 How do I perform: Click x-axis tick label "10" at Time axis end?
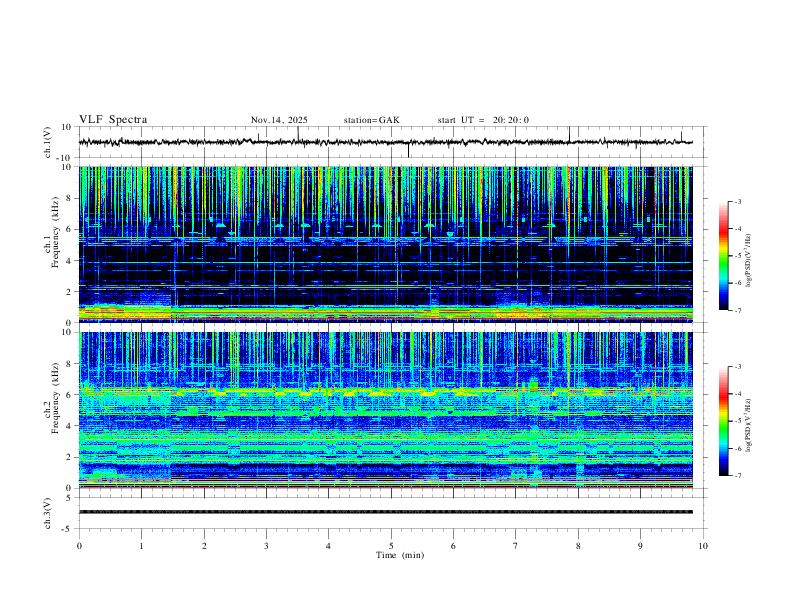[x=703, y=546]
